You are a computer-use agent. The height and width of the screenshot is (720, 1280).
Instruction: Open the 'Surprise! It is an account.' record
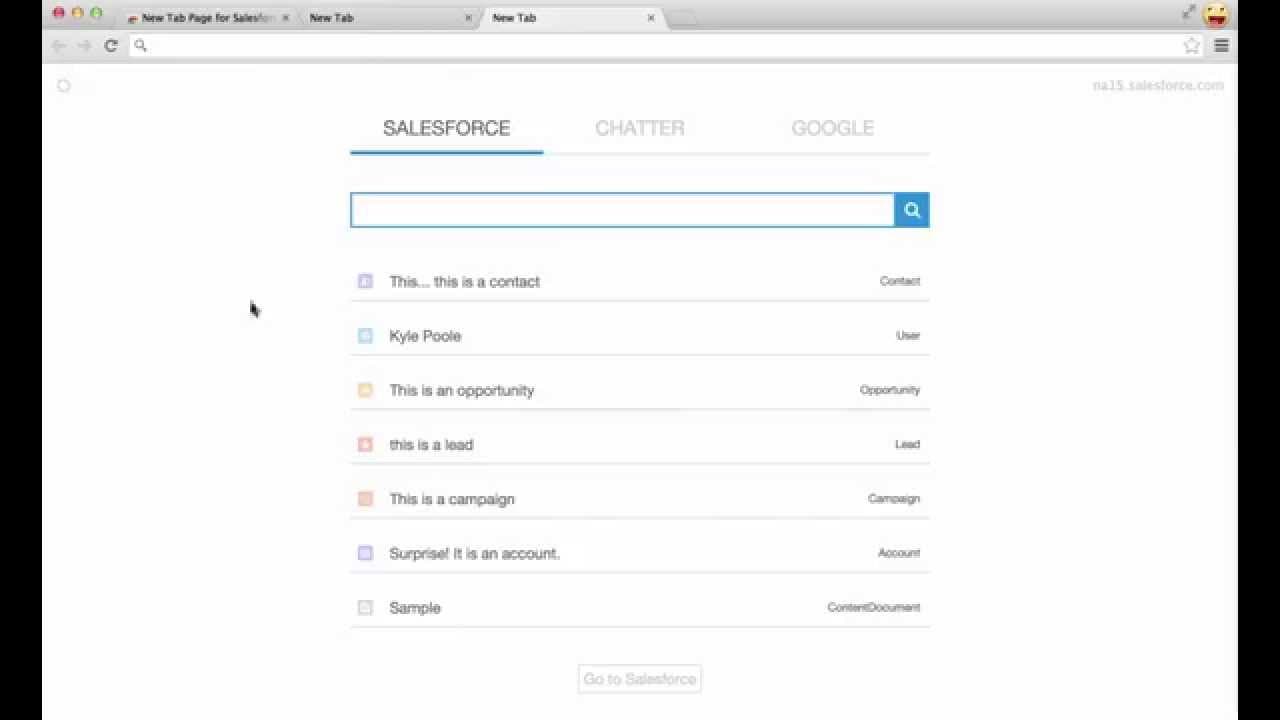pos(474,553)
